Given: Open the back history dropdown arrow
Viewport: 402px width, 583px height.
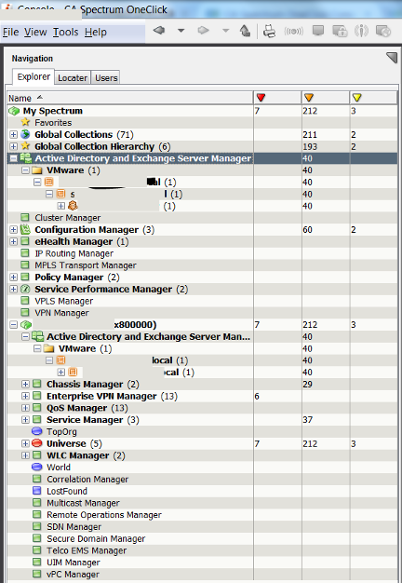Looking at the screenshot, I should click(x=181, y=30).
